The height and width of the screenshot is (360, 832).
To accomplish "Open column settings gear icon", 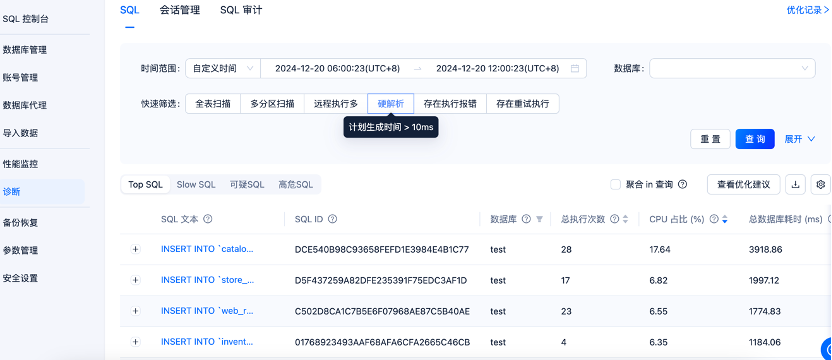I will [x=821, y=184].
